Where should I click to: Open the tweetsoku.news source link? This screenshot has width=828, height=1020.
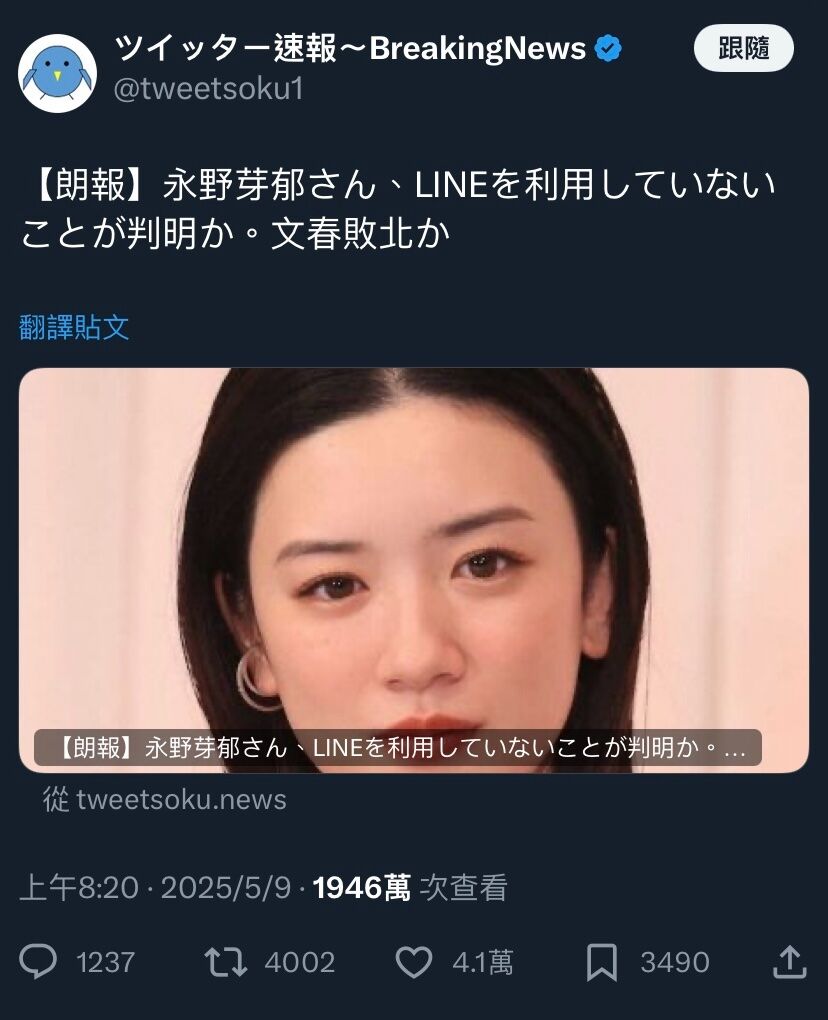point(165,799)
